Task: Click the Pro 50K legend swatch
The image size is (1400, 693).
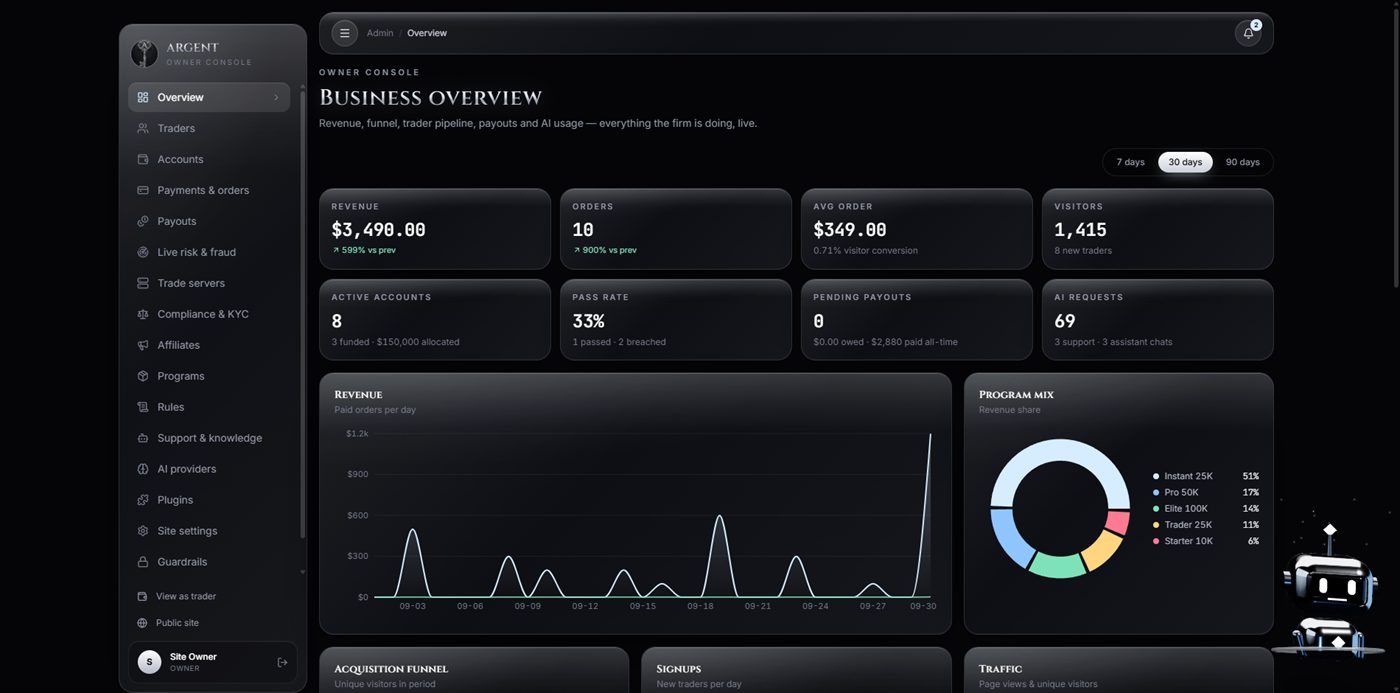Action: [x=1156, y=493]
